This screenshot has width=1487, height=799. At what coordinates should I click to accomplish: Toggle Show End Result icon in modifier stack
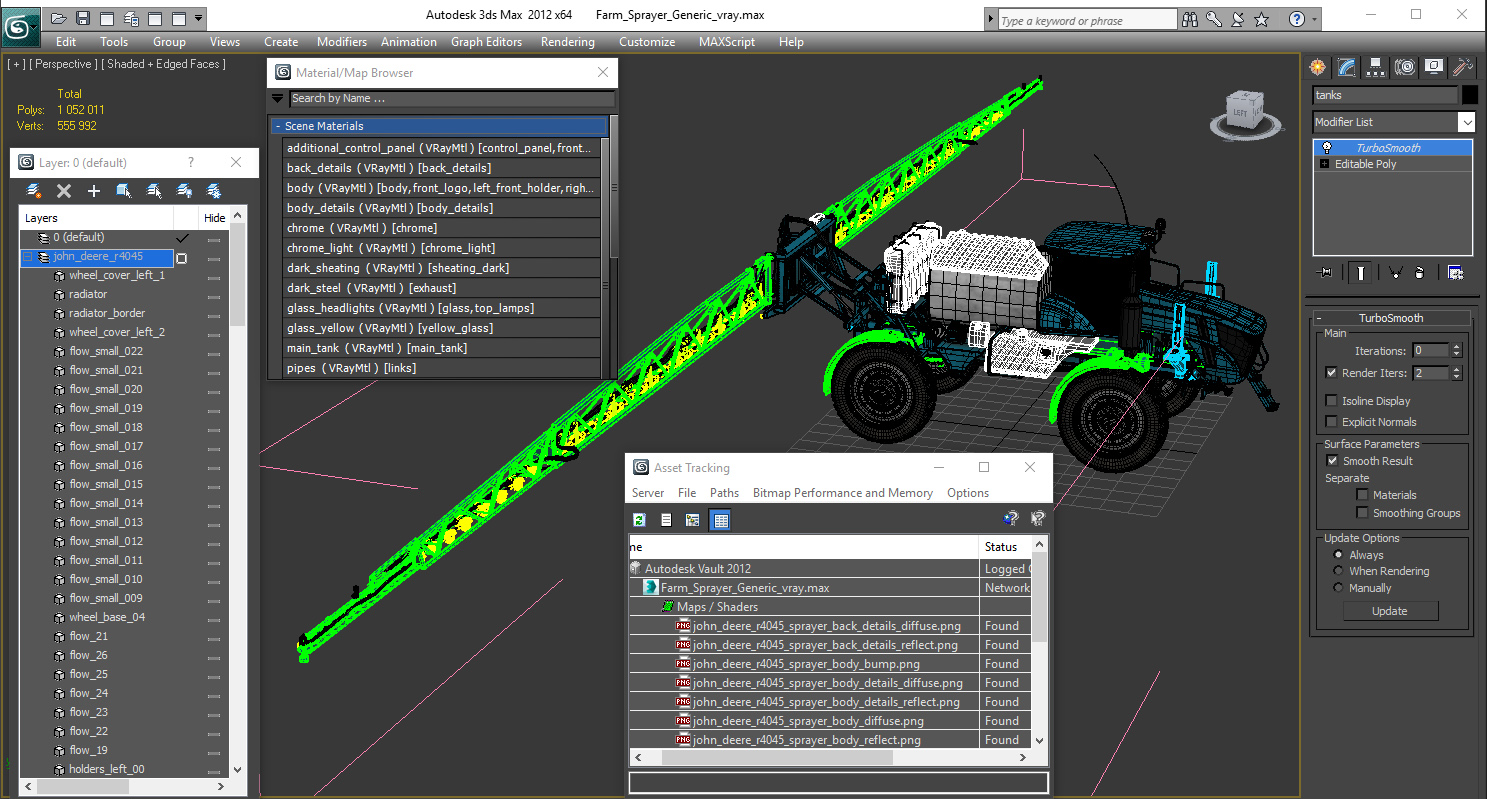tap(1360, 272)
